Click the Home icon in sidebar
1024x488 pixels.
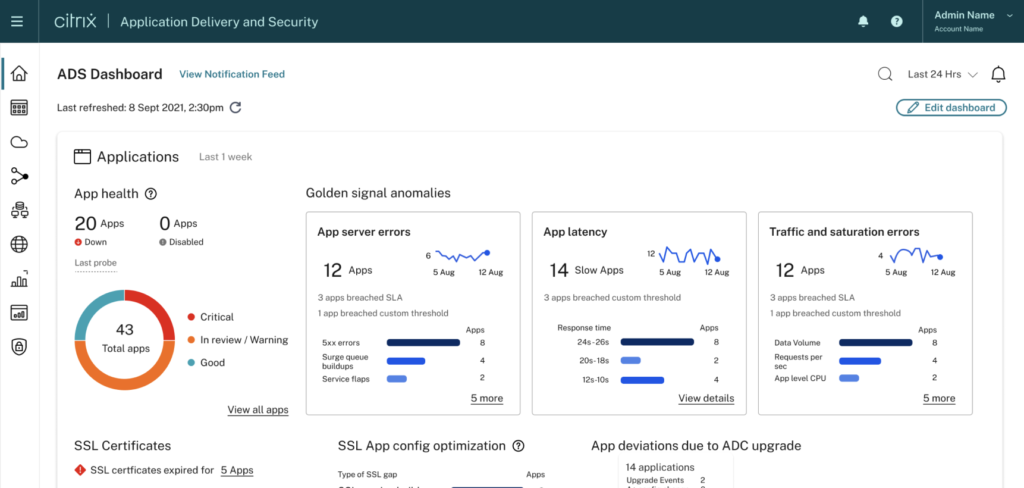coord(19,74)
